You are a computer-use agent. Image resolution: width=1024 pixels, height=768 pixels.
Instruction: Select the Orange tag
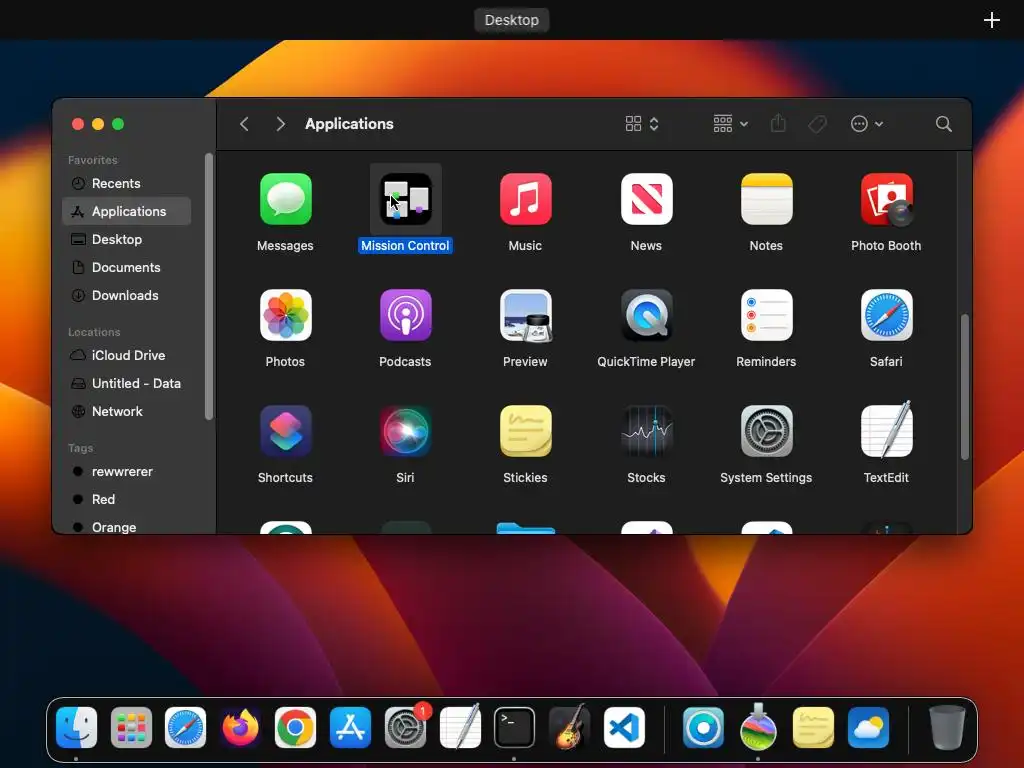pyautogui.click(x=127, y=527)
